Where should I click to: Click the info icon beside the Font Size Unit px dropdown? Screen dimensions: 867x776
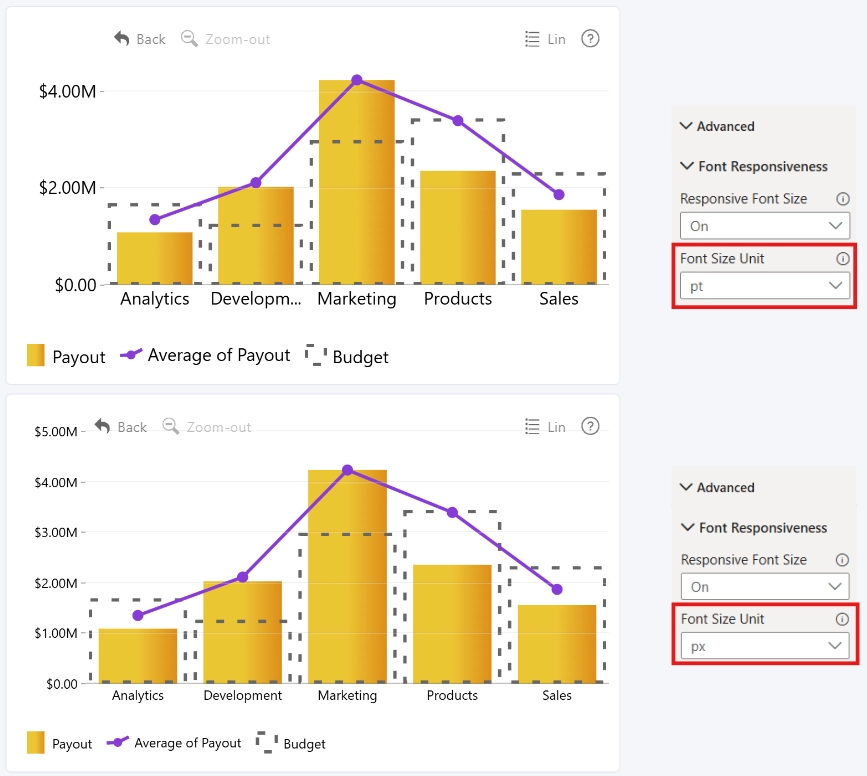coord(842,619)
